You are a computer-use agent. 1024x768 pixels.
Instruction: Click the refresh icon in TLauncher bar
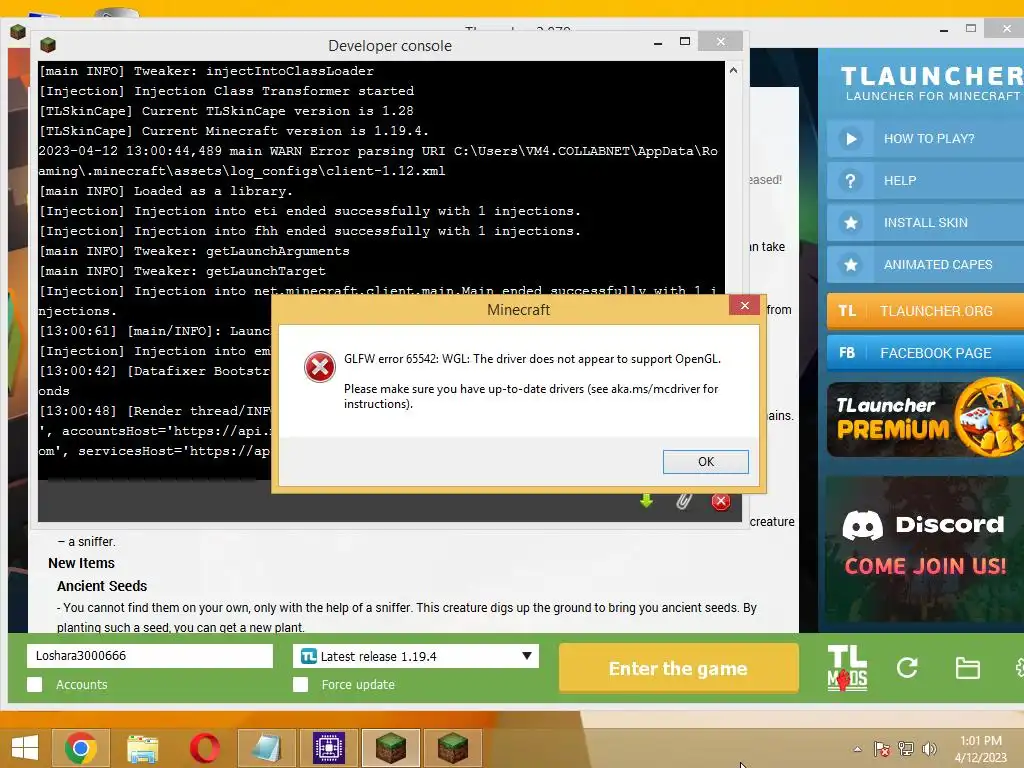(907, 667)
